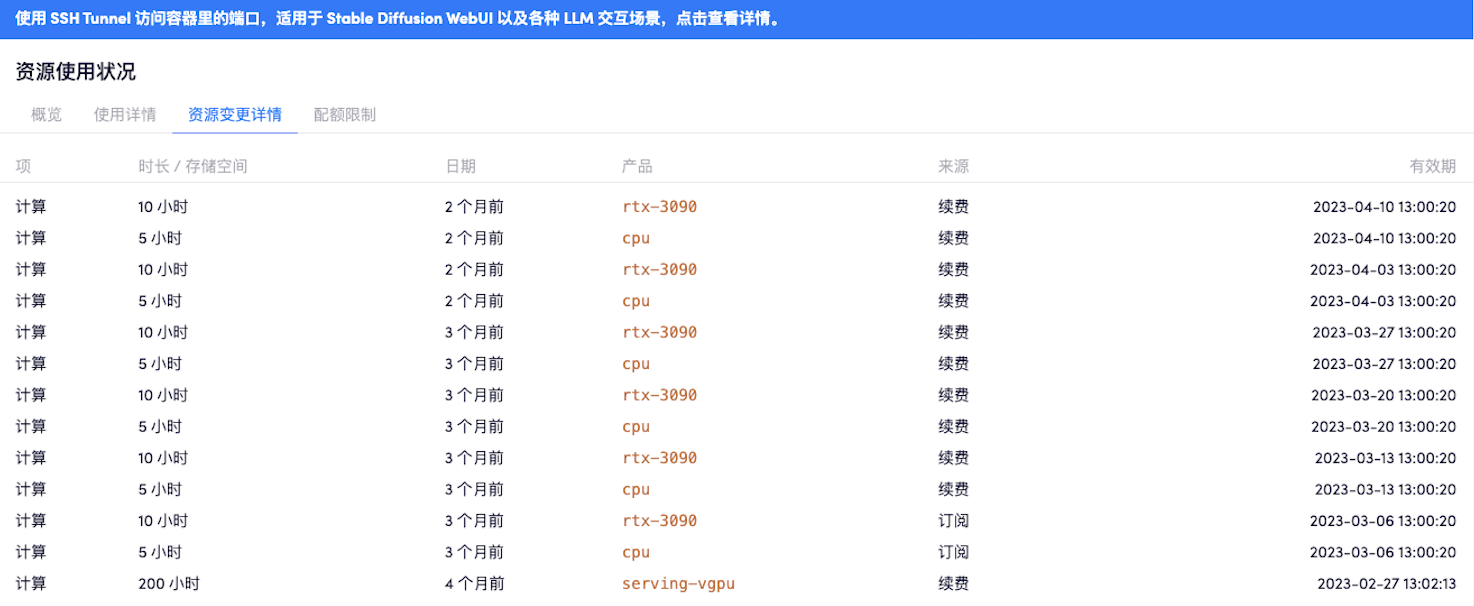Image resolution: width=1474 pixels, height=606 pixels.
Task: Switch to the 概览 tab
Action: (45, 114)
